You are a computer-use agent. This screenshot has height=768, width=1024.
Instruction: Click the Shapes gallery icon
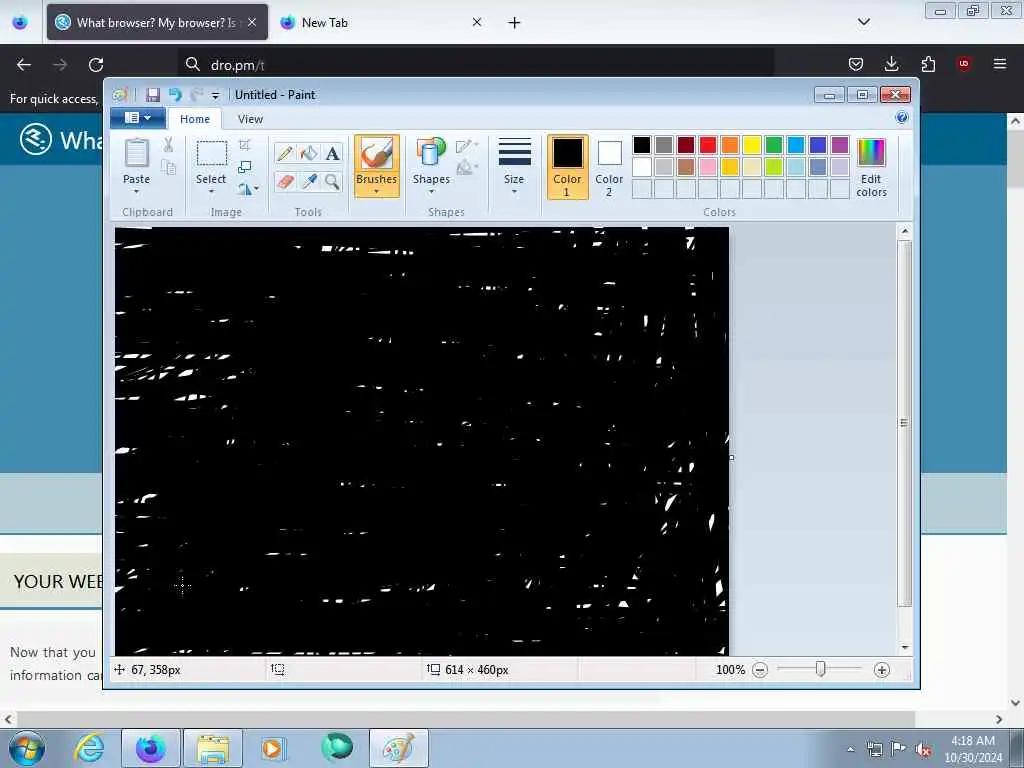(x=431, y=152)
